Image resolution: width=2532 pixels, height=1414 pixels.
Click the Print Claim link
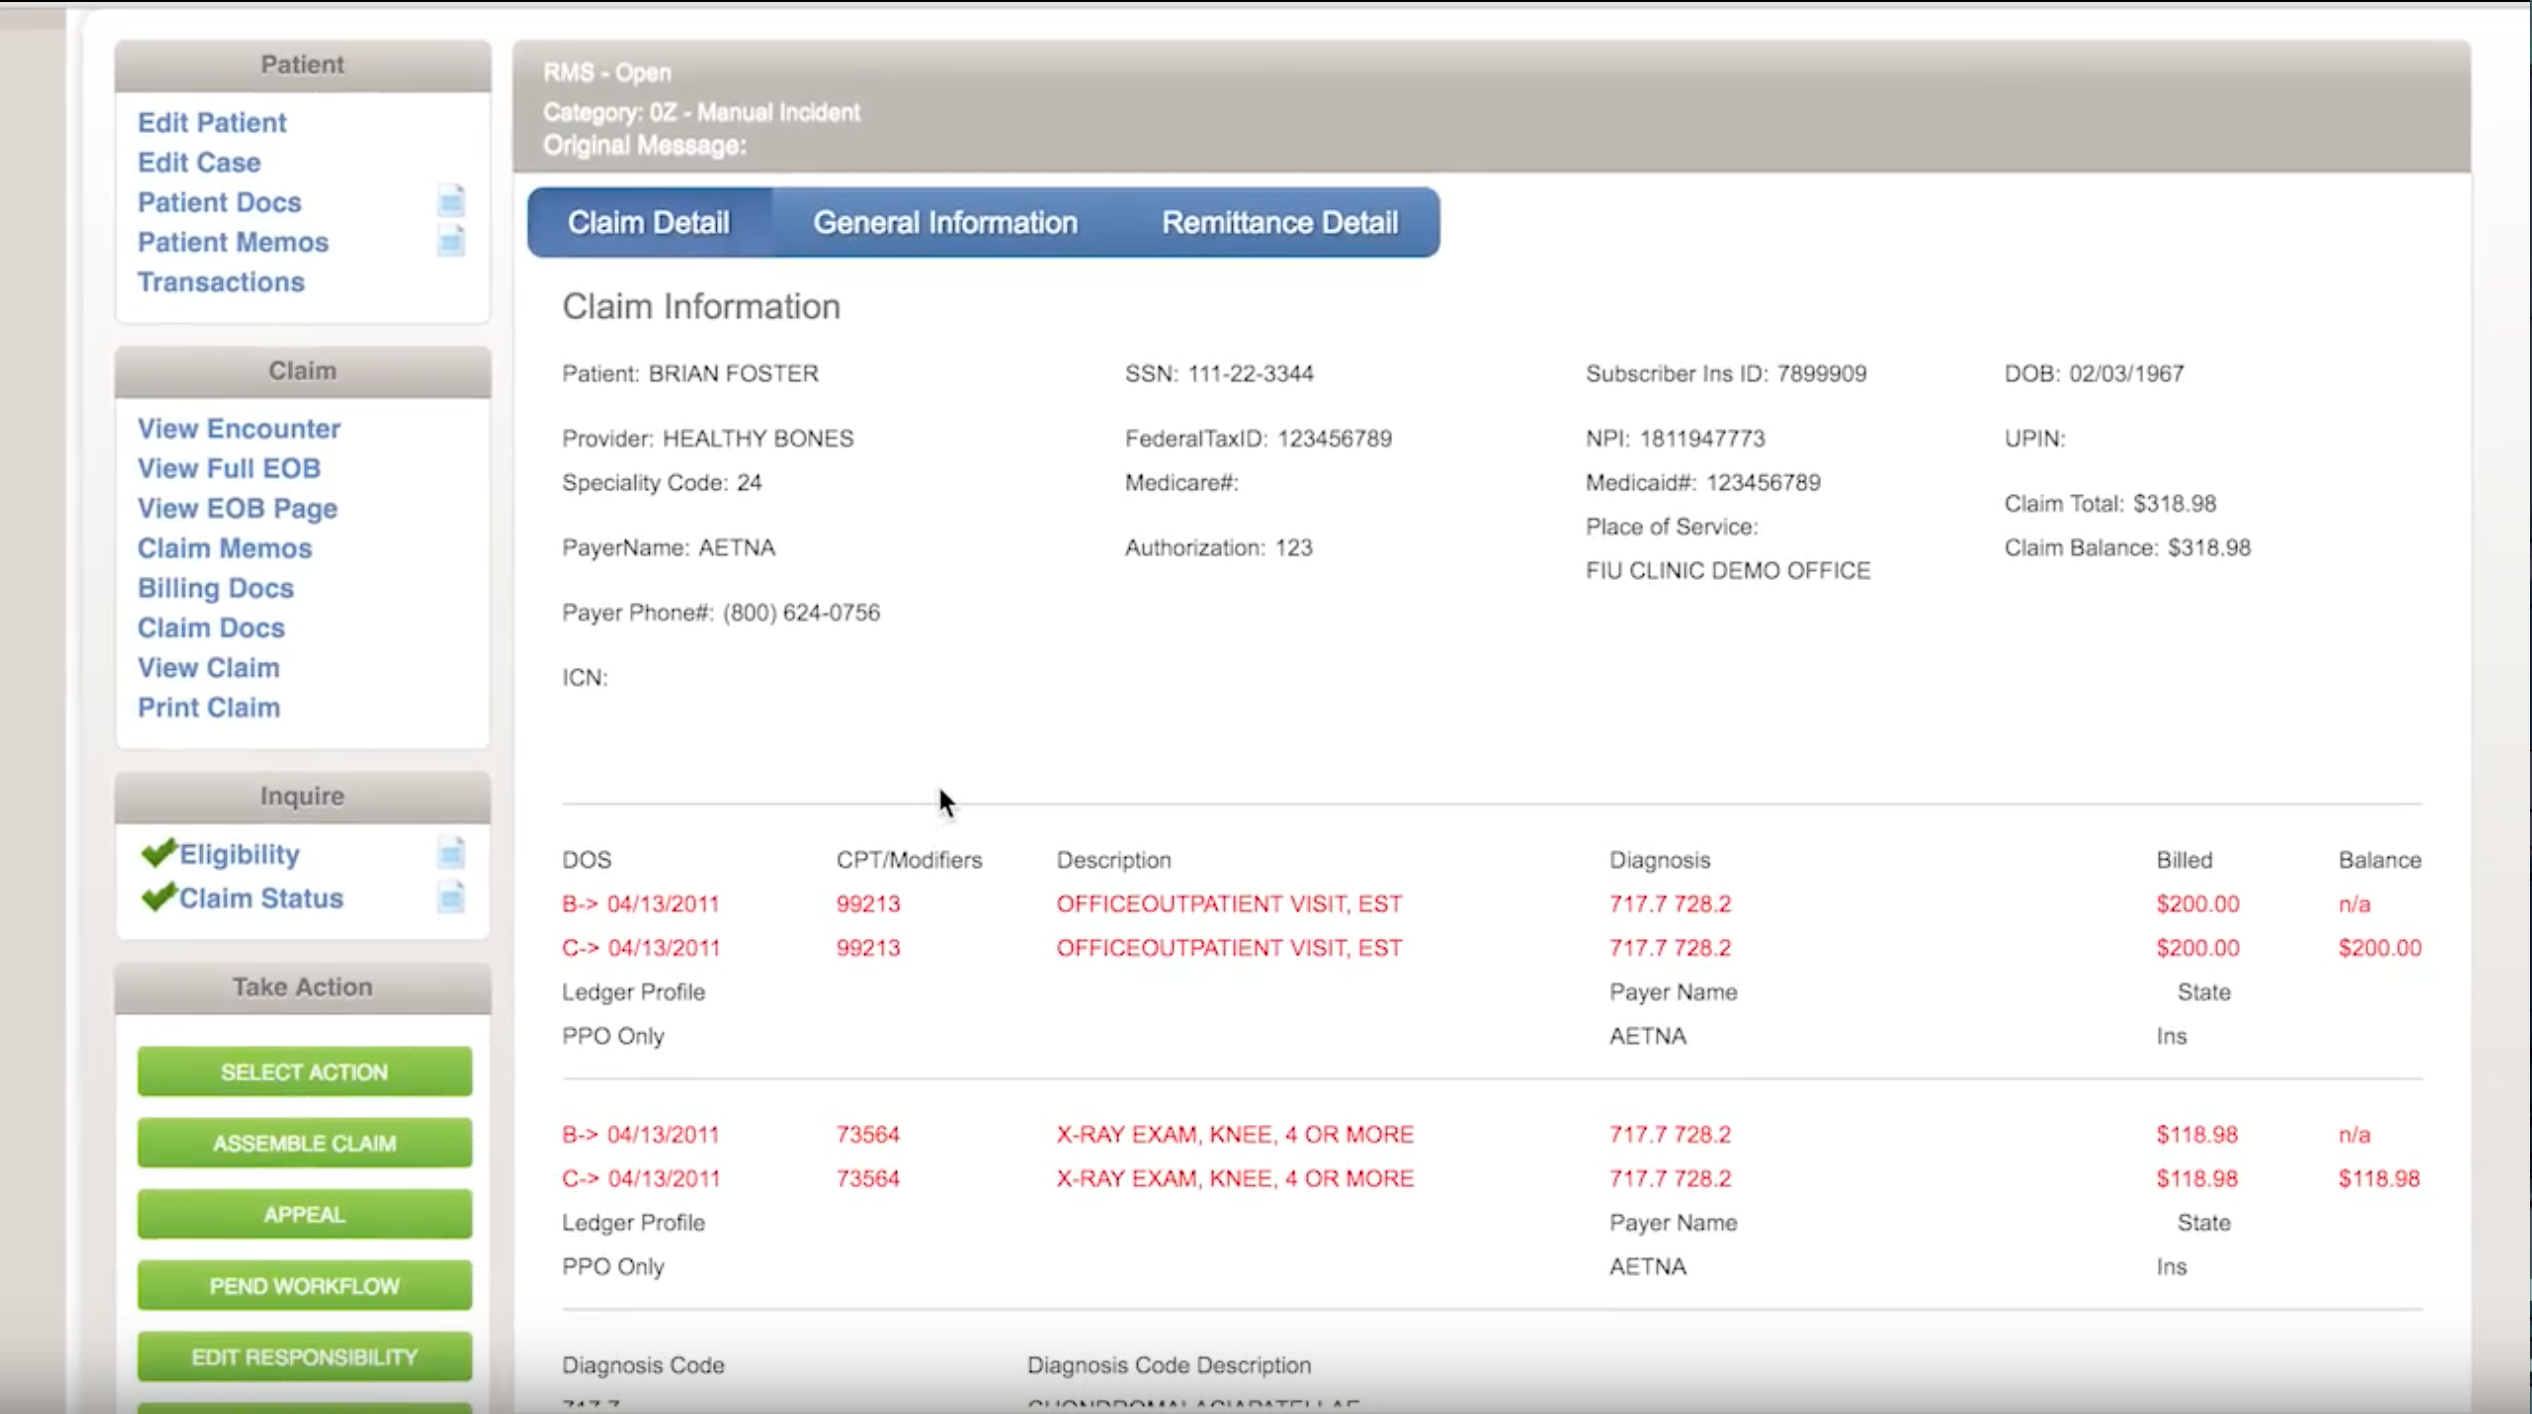(209, 707)
